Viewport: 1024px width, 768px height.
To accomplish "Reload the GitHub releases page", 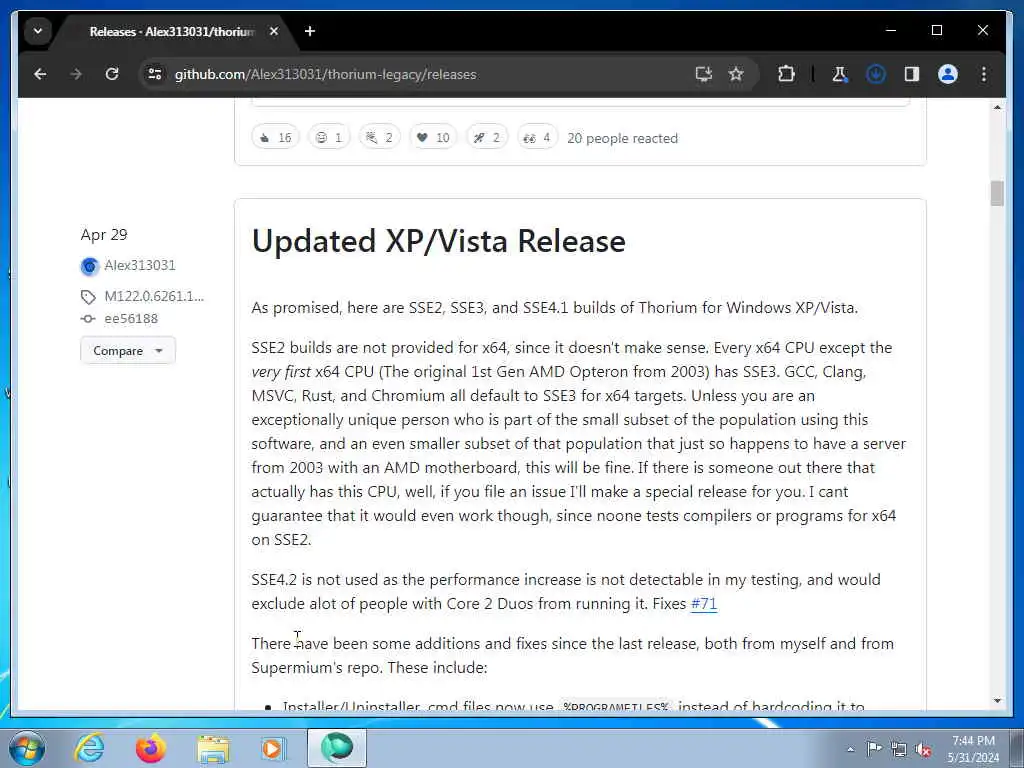I will point(112,74).
